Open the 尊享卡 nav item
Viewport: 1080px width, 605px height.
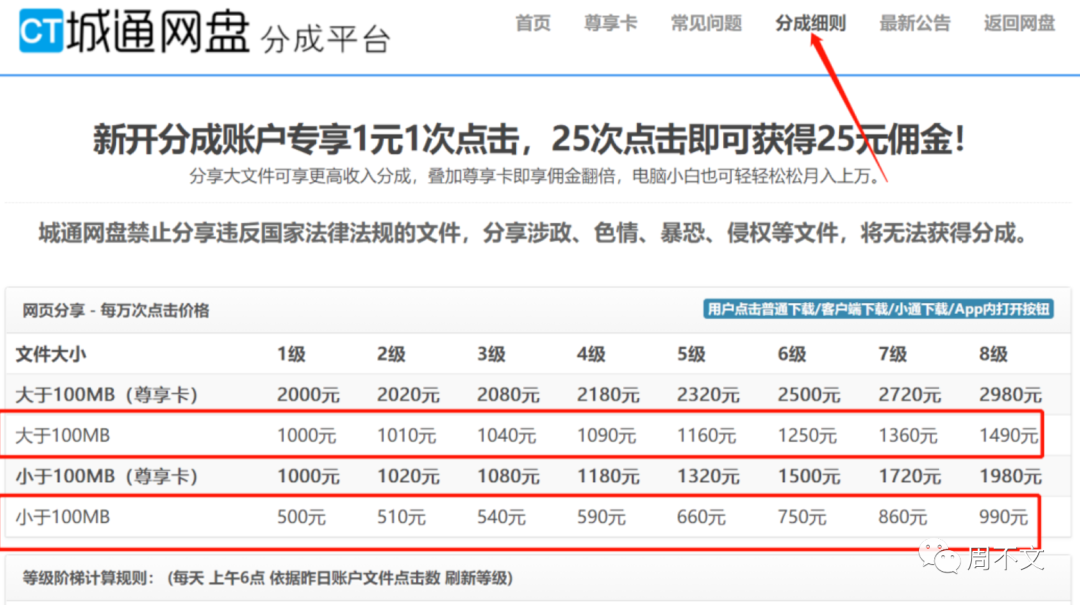click(x=610, y=23)
